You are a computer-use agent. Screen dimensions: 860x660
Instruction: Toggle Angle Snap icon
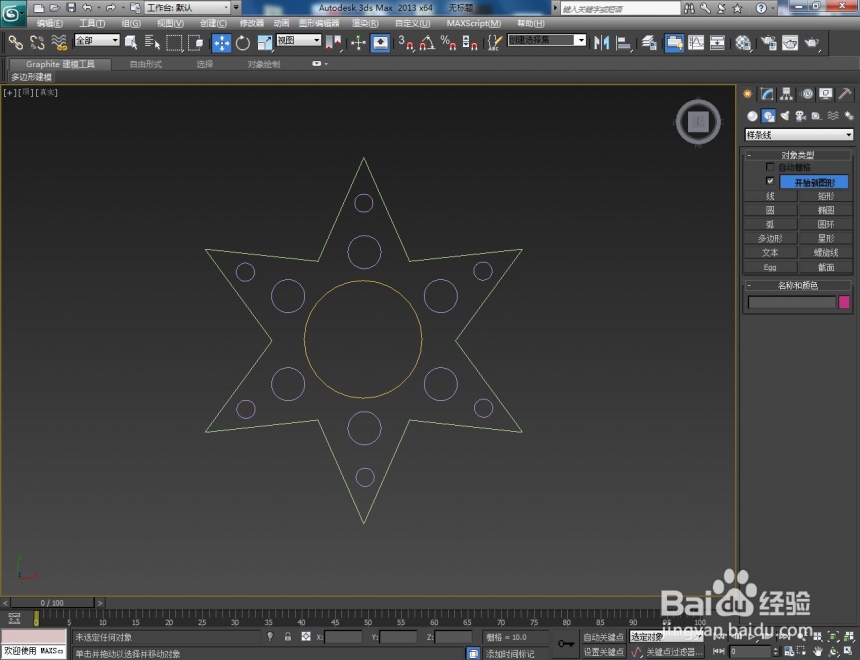tap(427, 42)
